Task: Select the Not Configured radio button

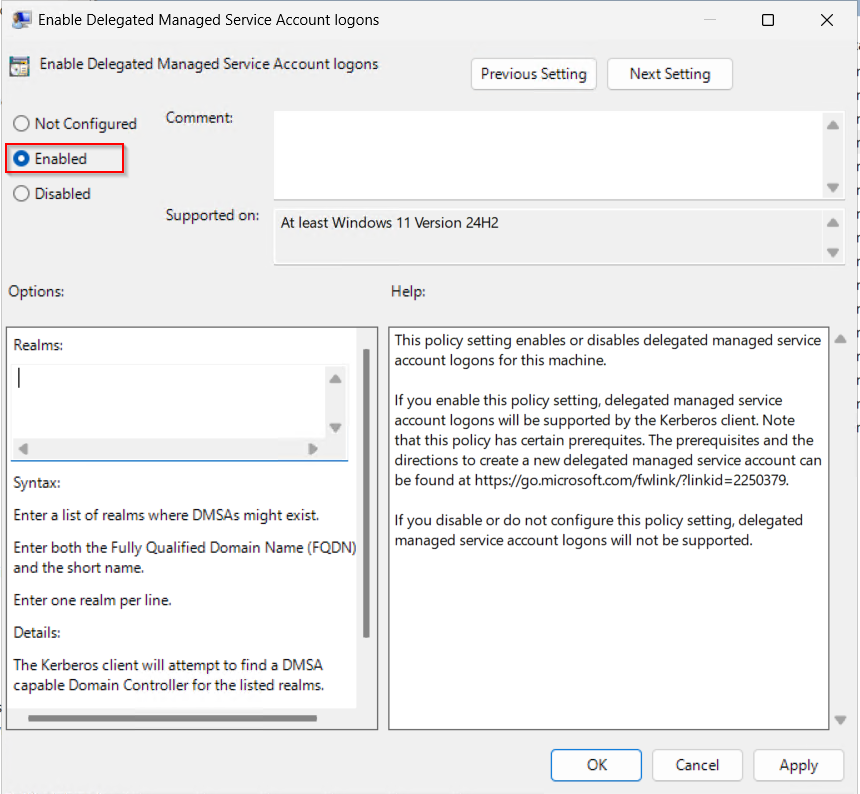Action: pos(21,123)
